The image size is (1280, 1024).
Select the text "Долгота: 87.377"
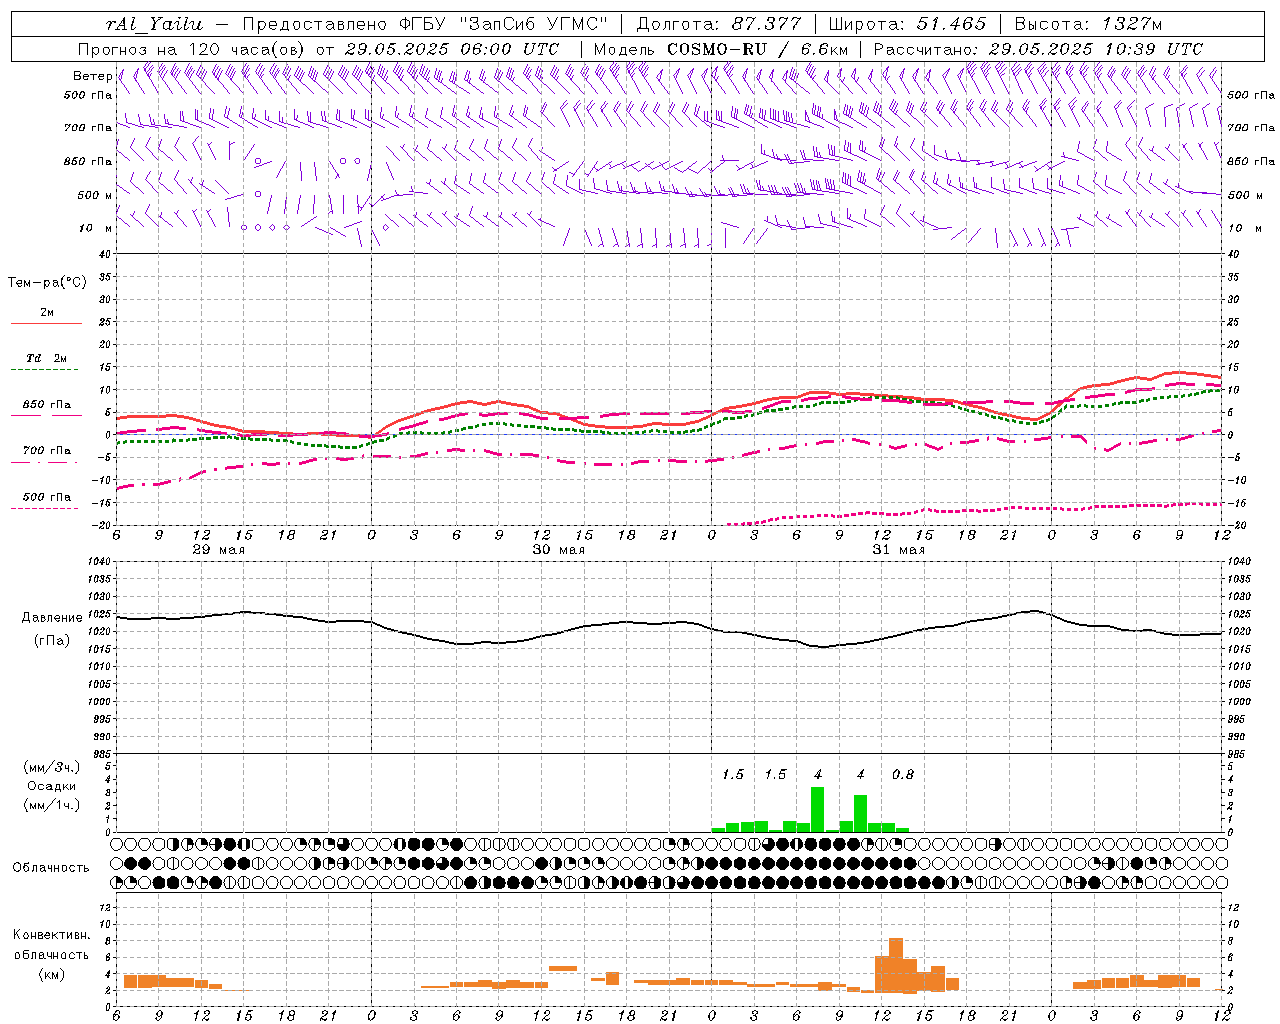coord(720,24)
